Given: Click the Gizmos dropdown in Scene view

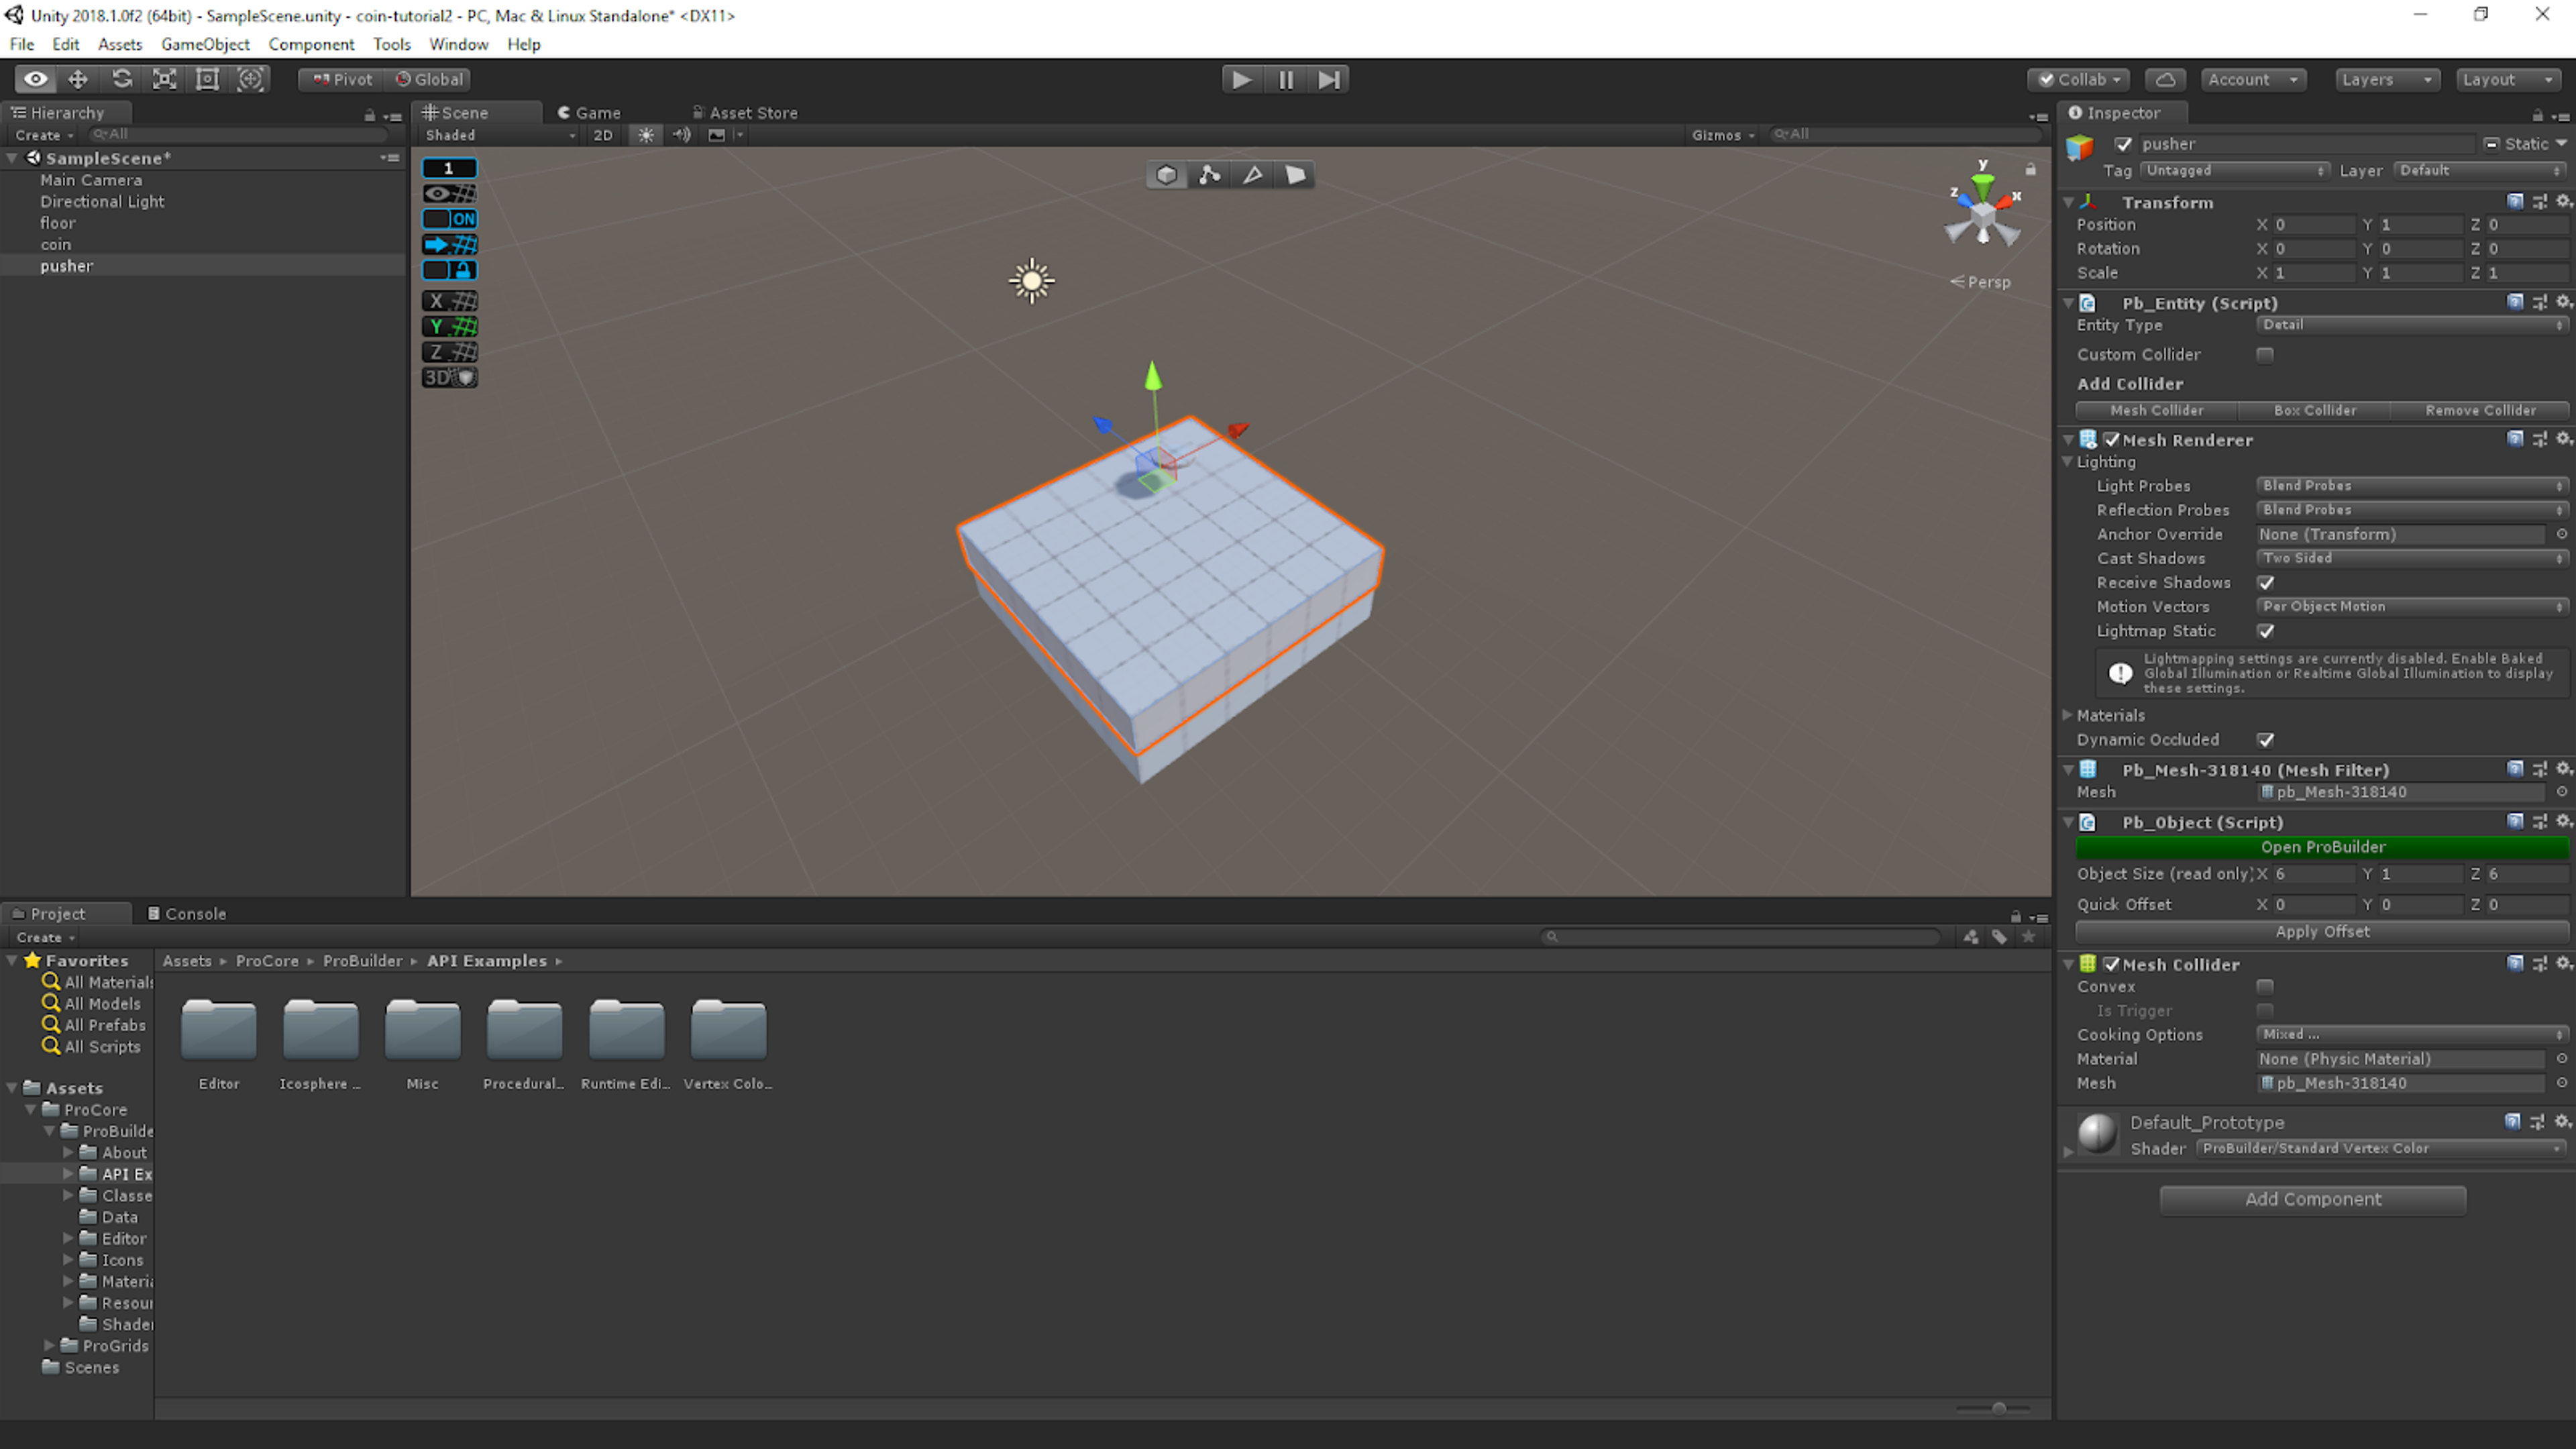Looking at the screenshot, I should (1716, 134).
